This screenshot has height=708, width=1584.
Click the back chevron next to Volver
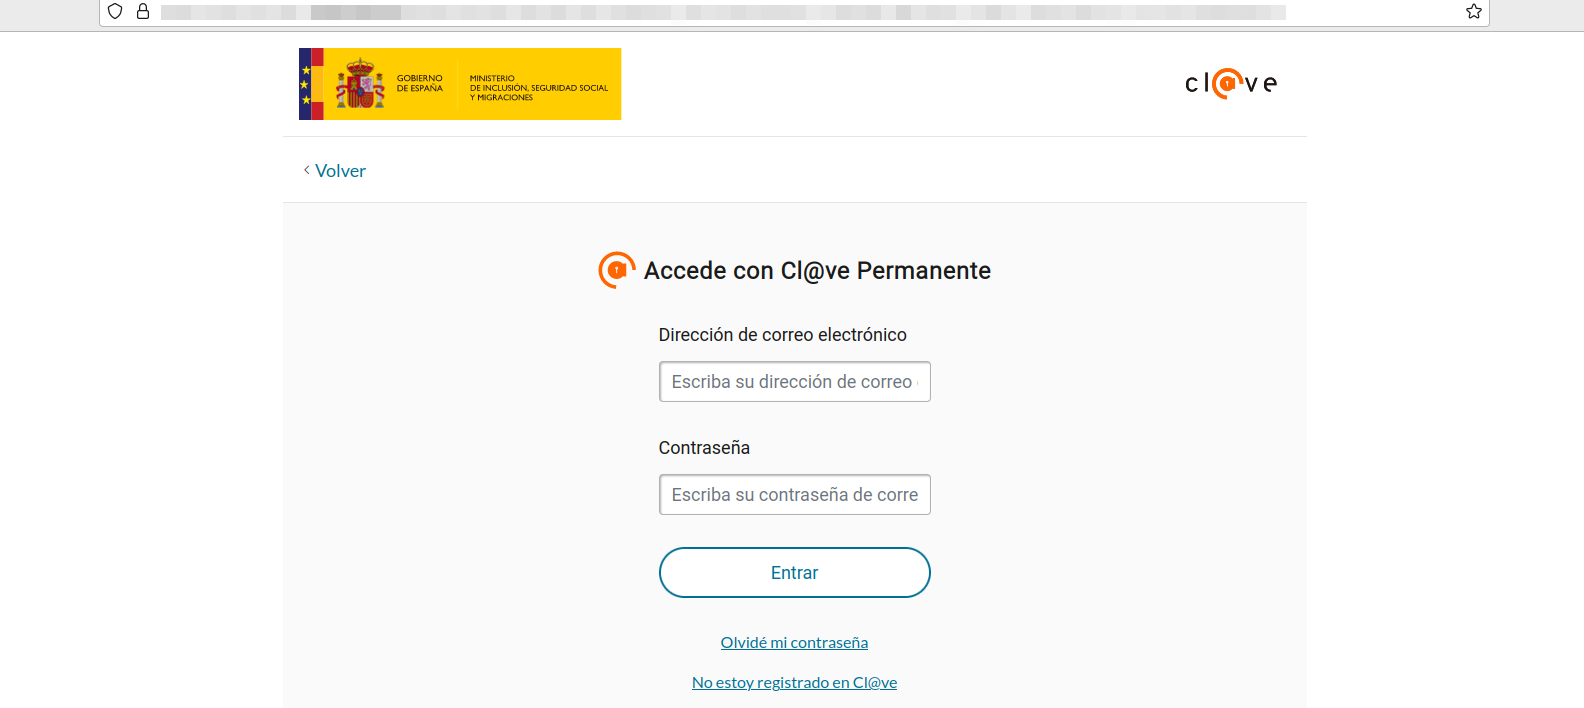[306, 171]
